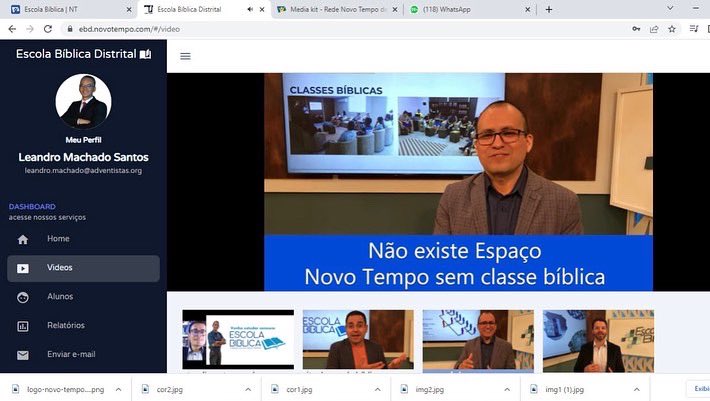
Task: Select Videos in sidebar menu
Action: coord(83,268)
